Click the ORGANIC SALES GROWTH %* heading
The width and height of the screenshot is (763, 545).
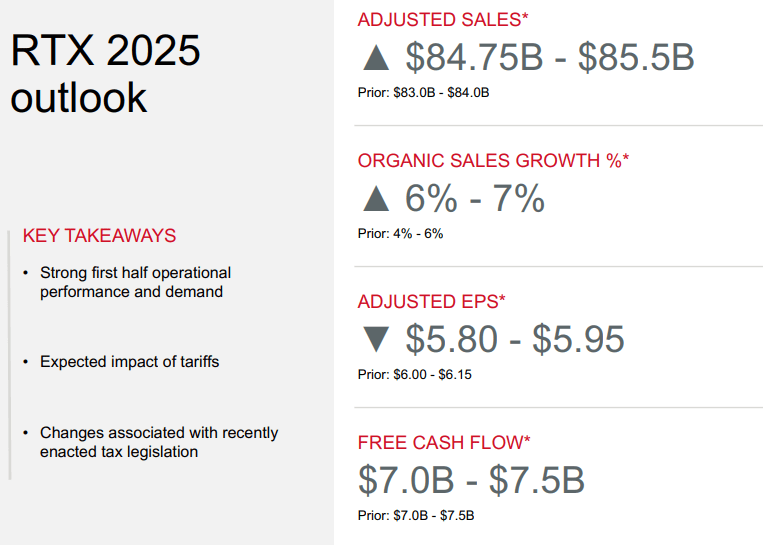point(493,161)
